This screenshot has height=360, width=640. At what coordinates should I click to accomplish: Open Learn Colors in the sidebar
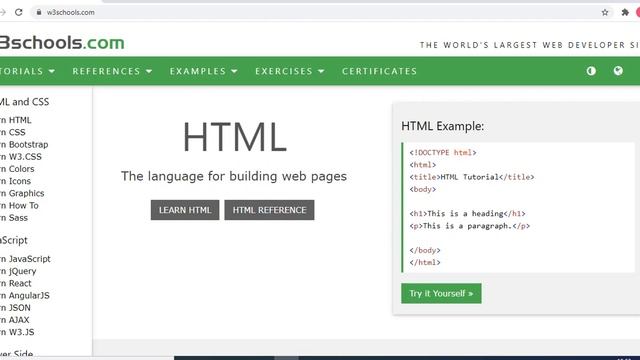(x=17, y=169)
